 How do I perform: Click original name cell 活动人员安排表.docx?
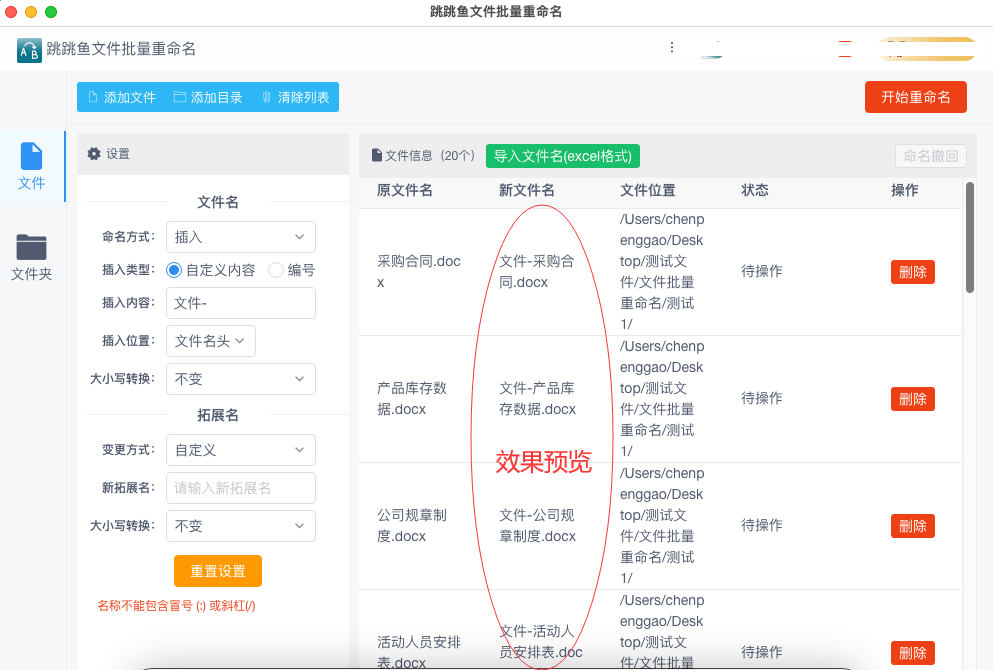point(419,652)
